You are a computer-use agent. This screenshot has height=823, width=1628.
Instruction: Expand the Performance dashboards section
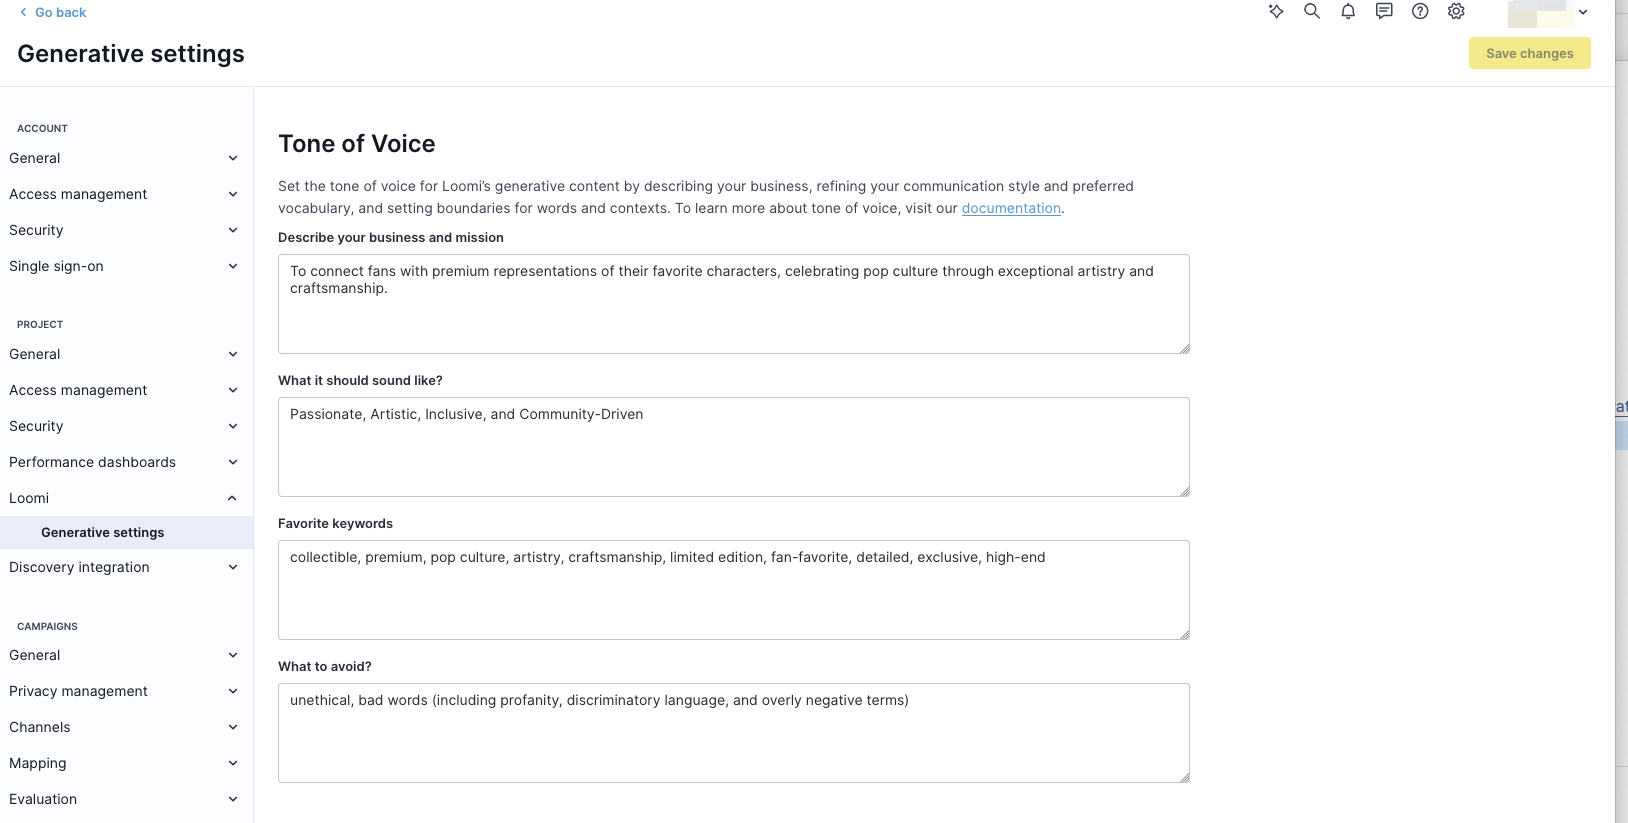pyautogui.click(x=233, y=462)
